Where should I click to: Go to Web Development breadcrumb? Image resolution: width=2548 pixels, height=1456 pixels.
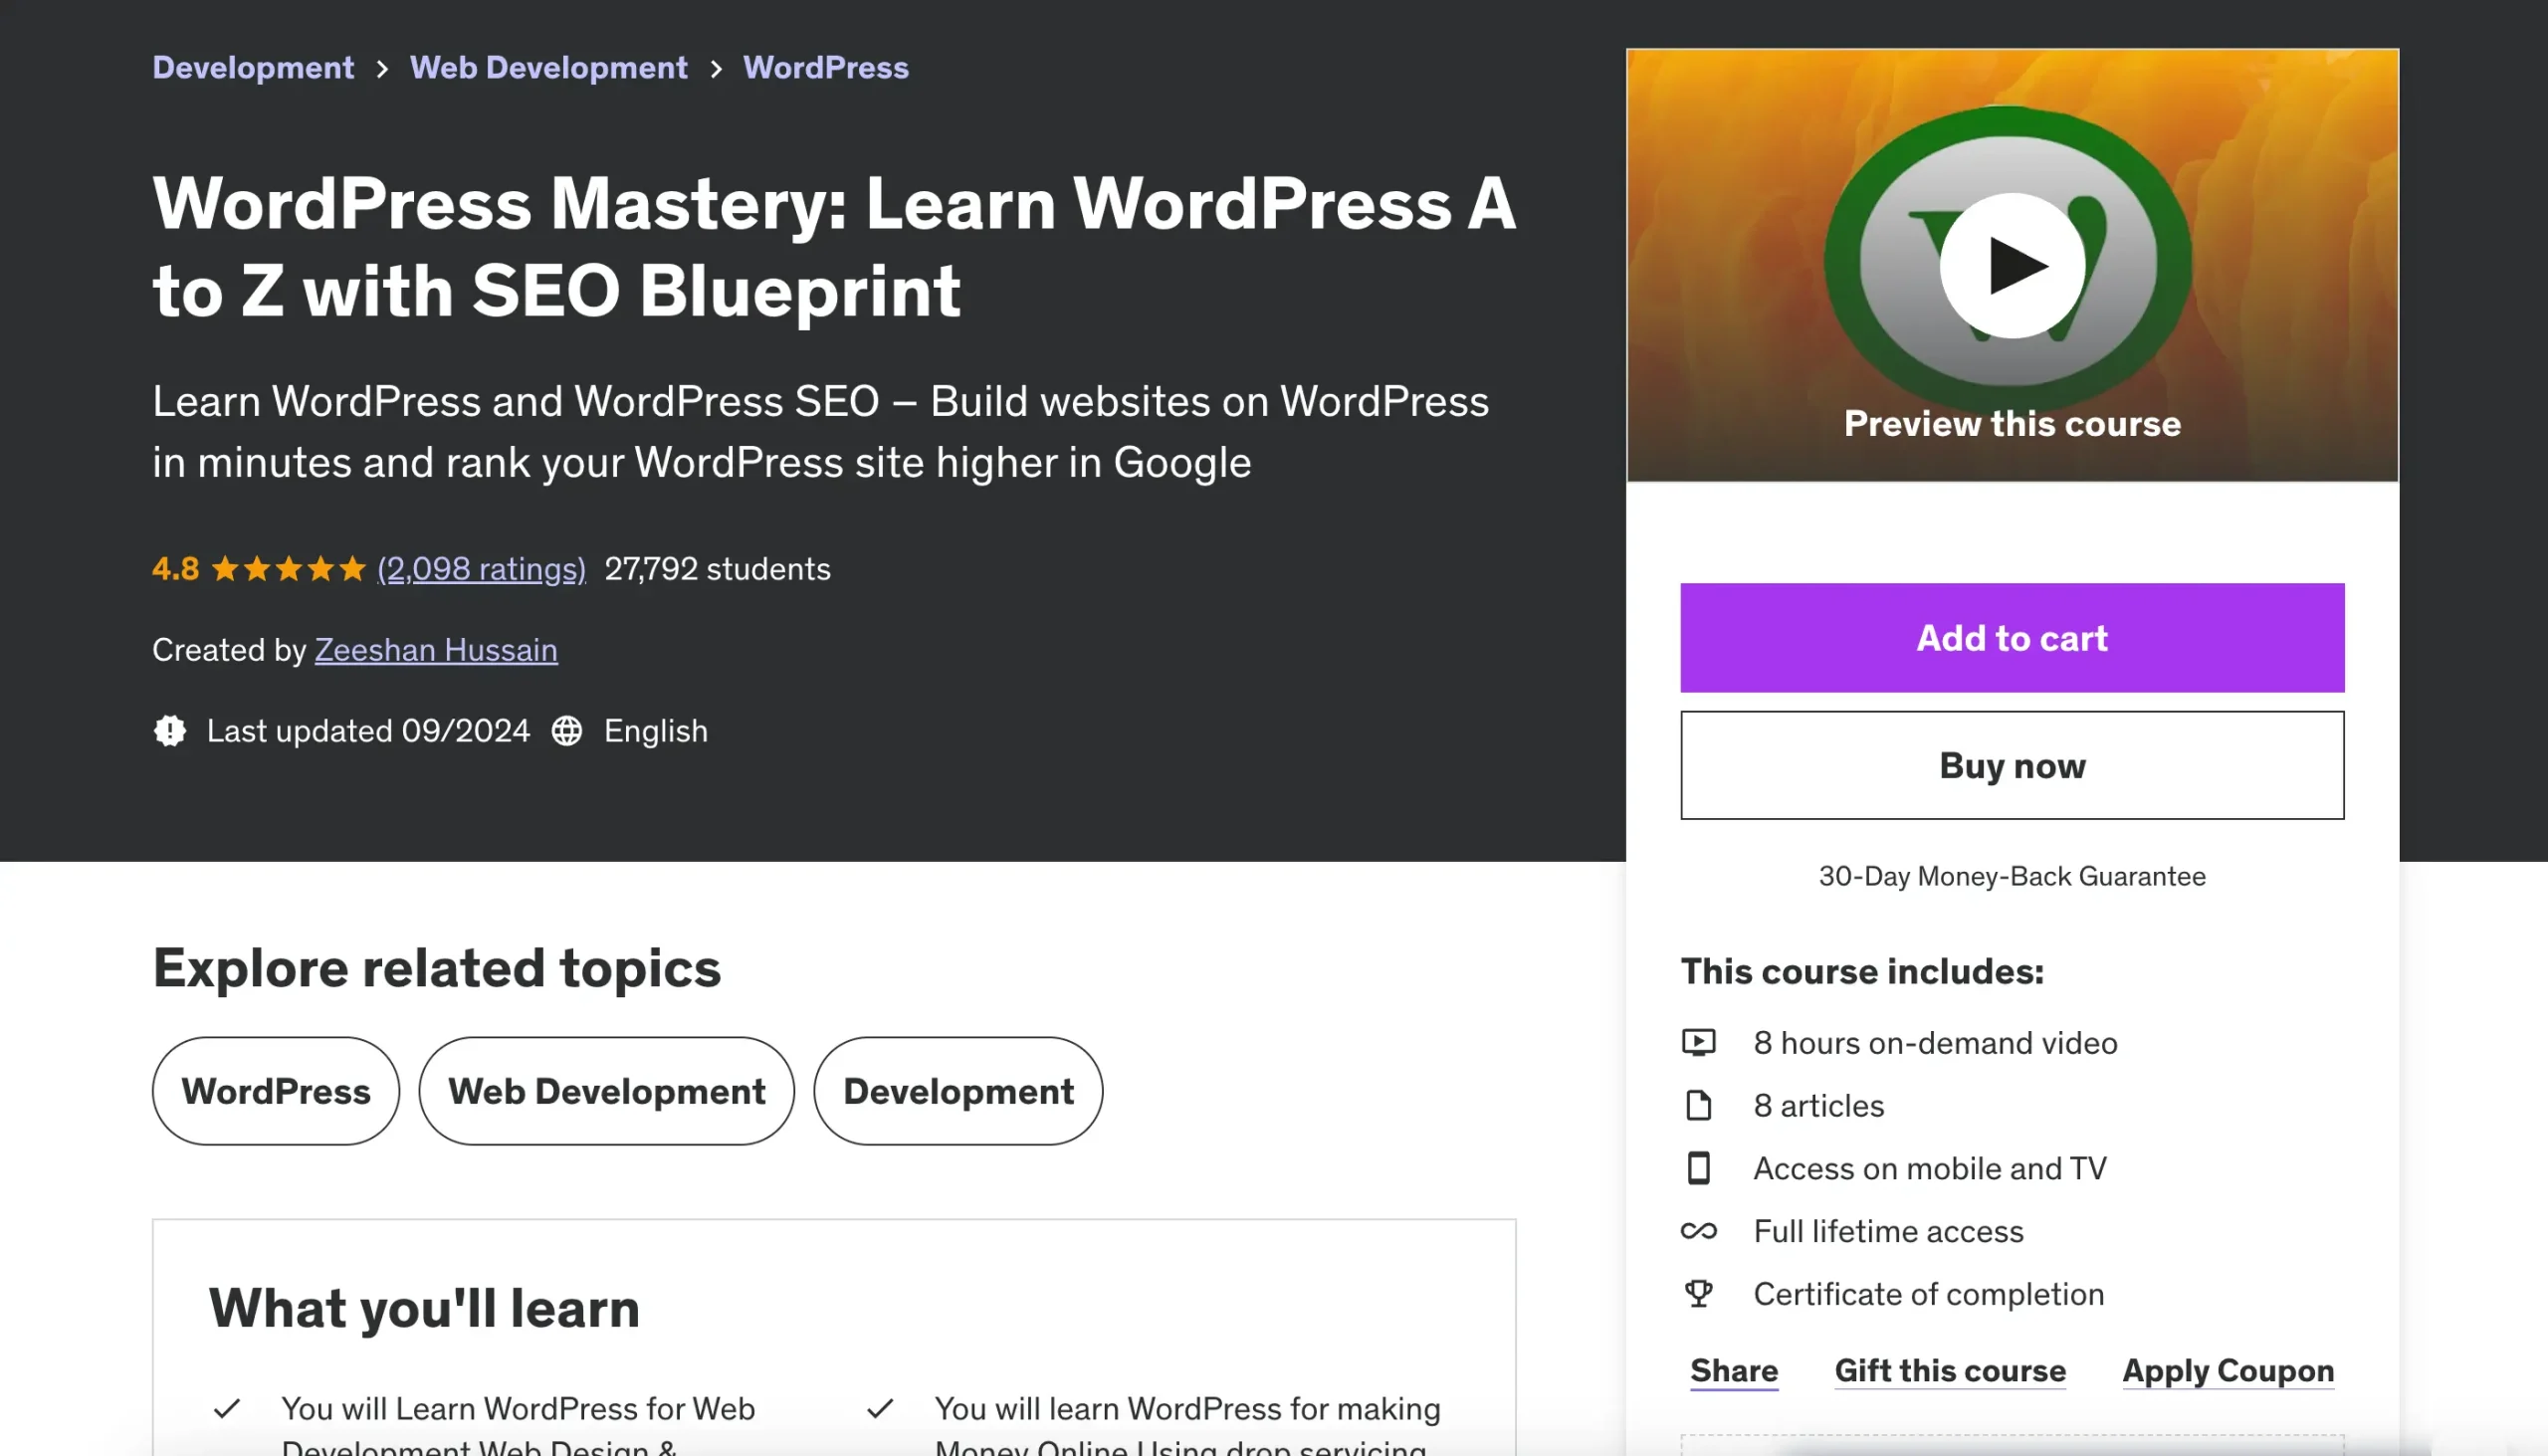548,68
